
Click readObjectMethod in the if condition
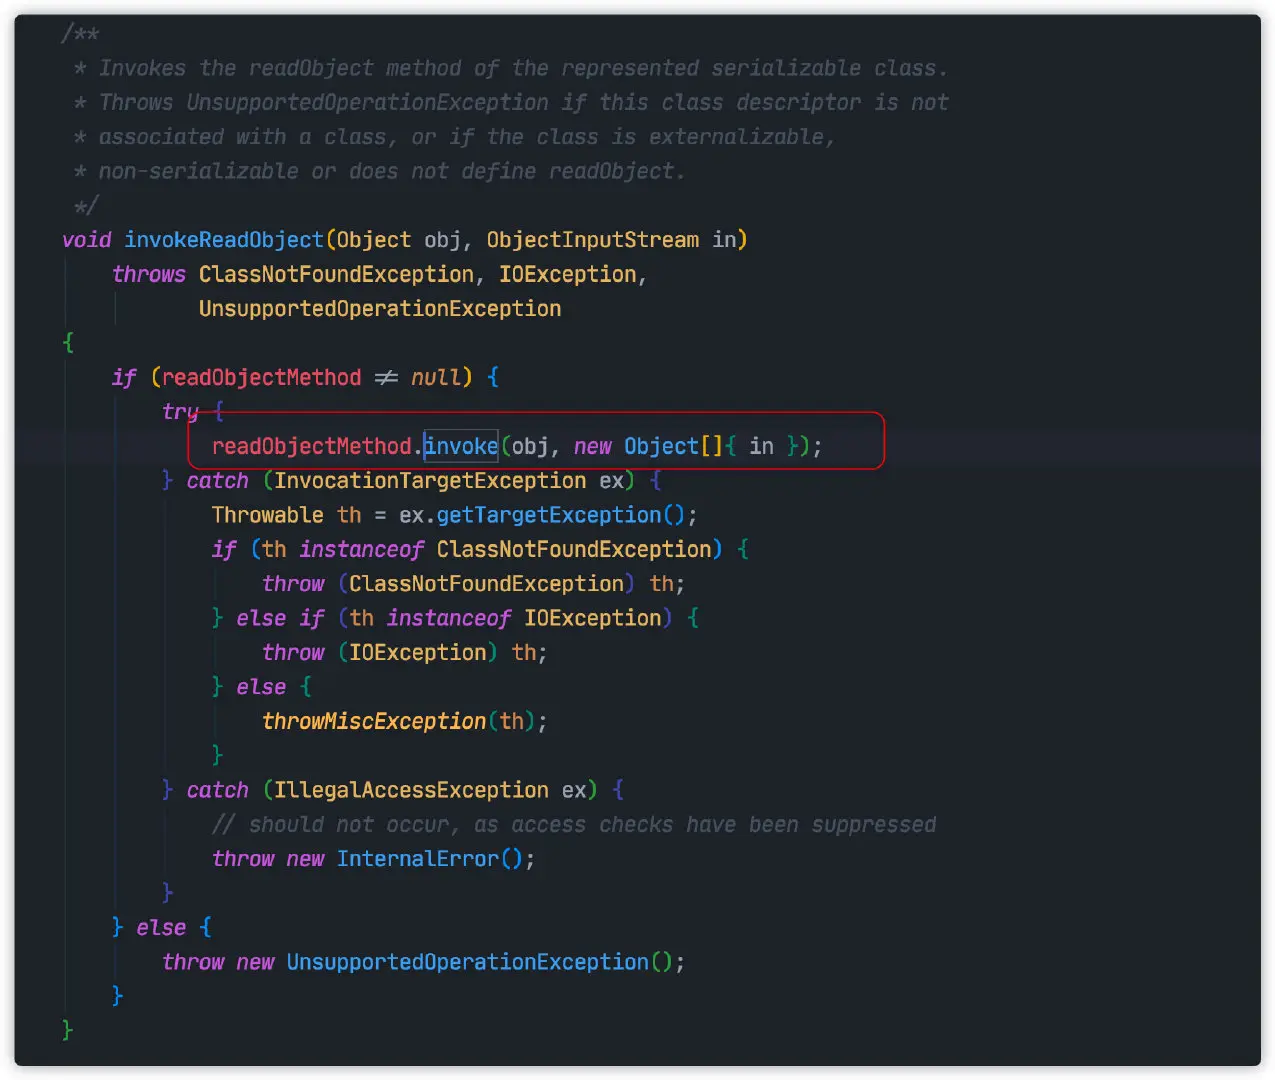point(262,377)
